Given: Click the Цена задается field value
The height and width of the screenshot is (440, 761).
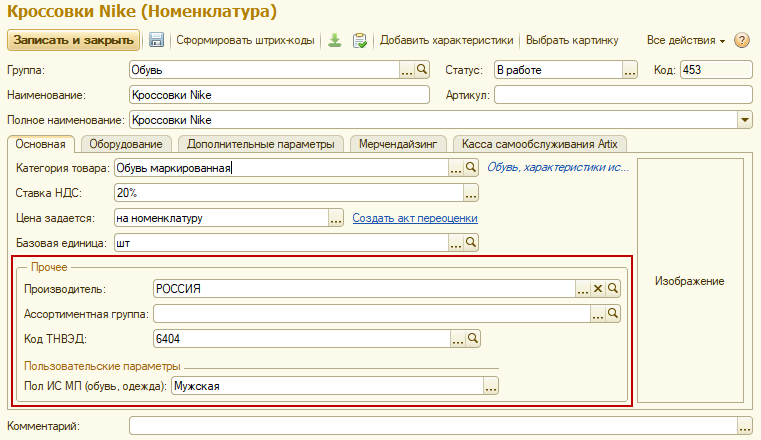Looking at the screenshot, I should (x=221, y=218).
